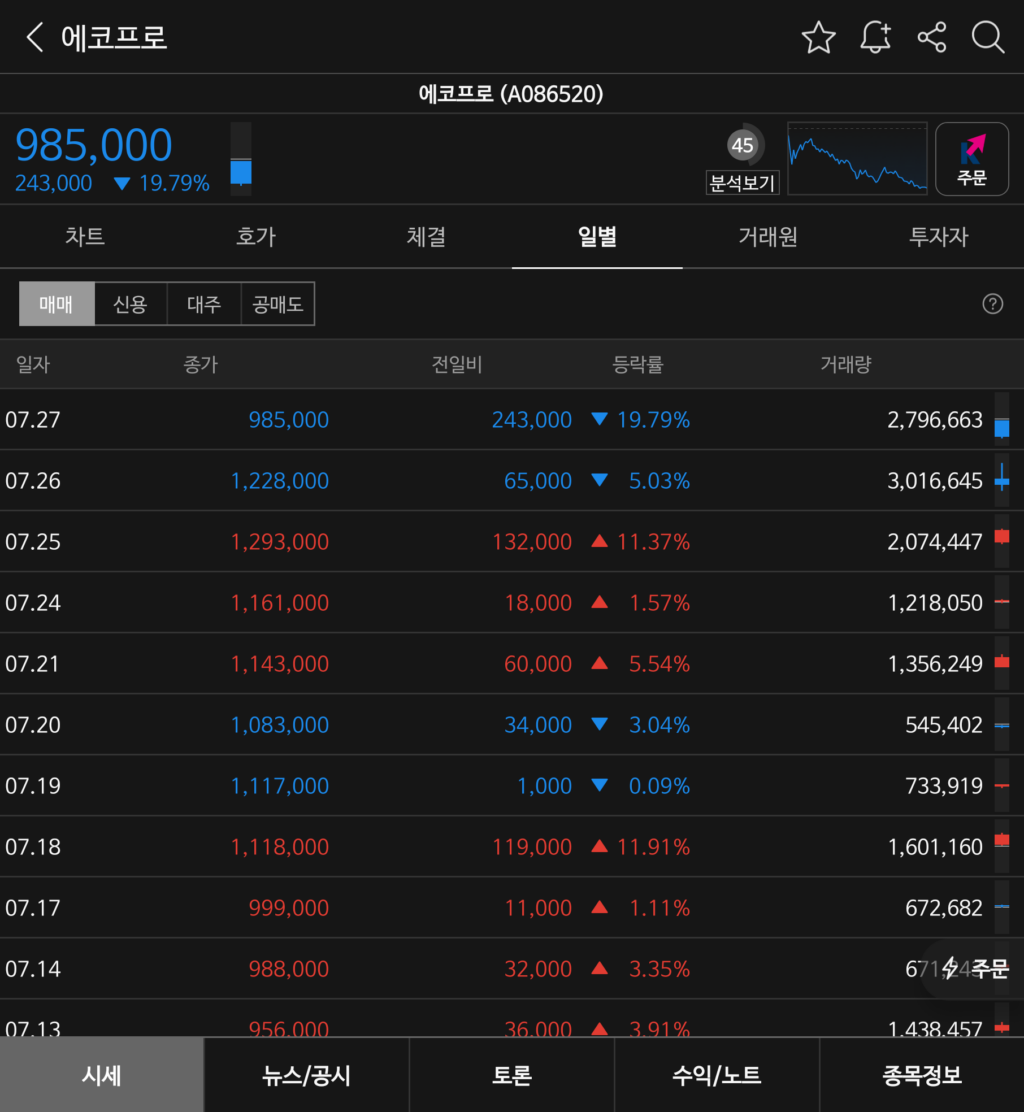Viewport: 1024px width, 1112px height.
Task: Tap the 전일비 column header
Action: click(457, 365)
